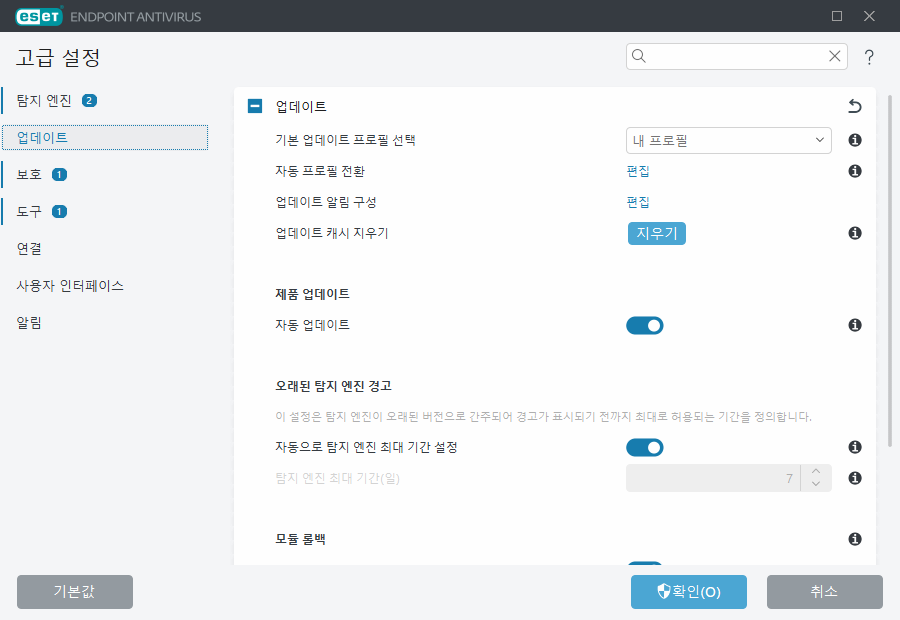Open the 내 프로필 dropdown list
900x620 pixels.
(x=729, y=140)
